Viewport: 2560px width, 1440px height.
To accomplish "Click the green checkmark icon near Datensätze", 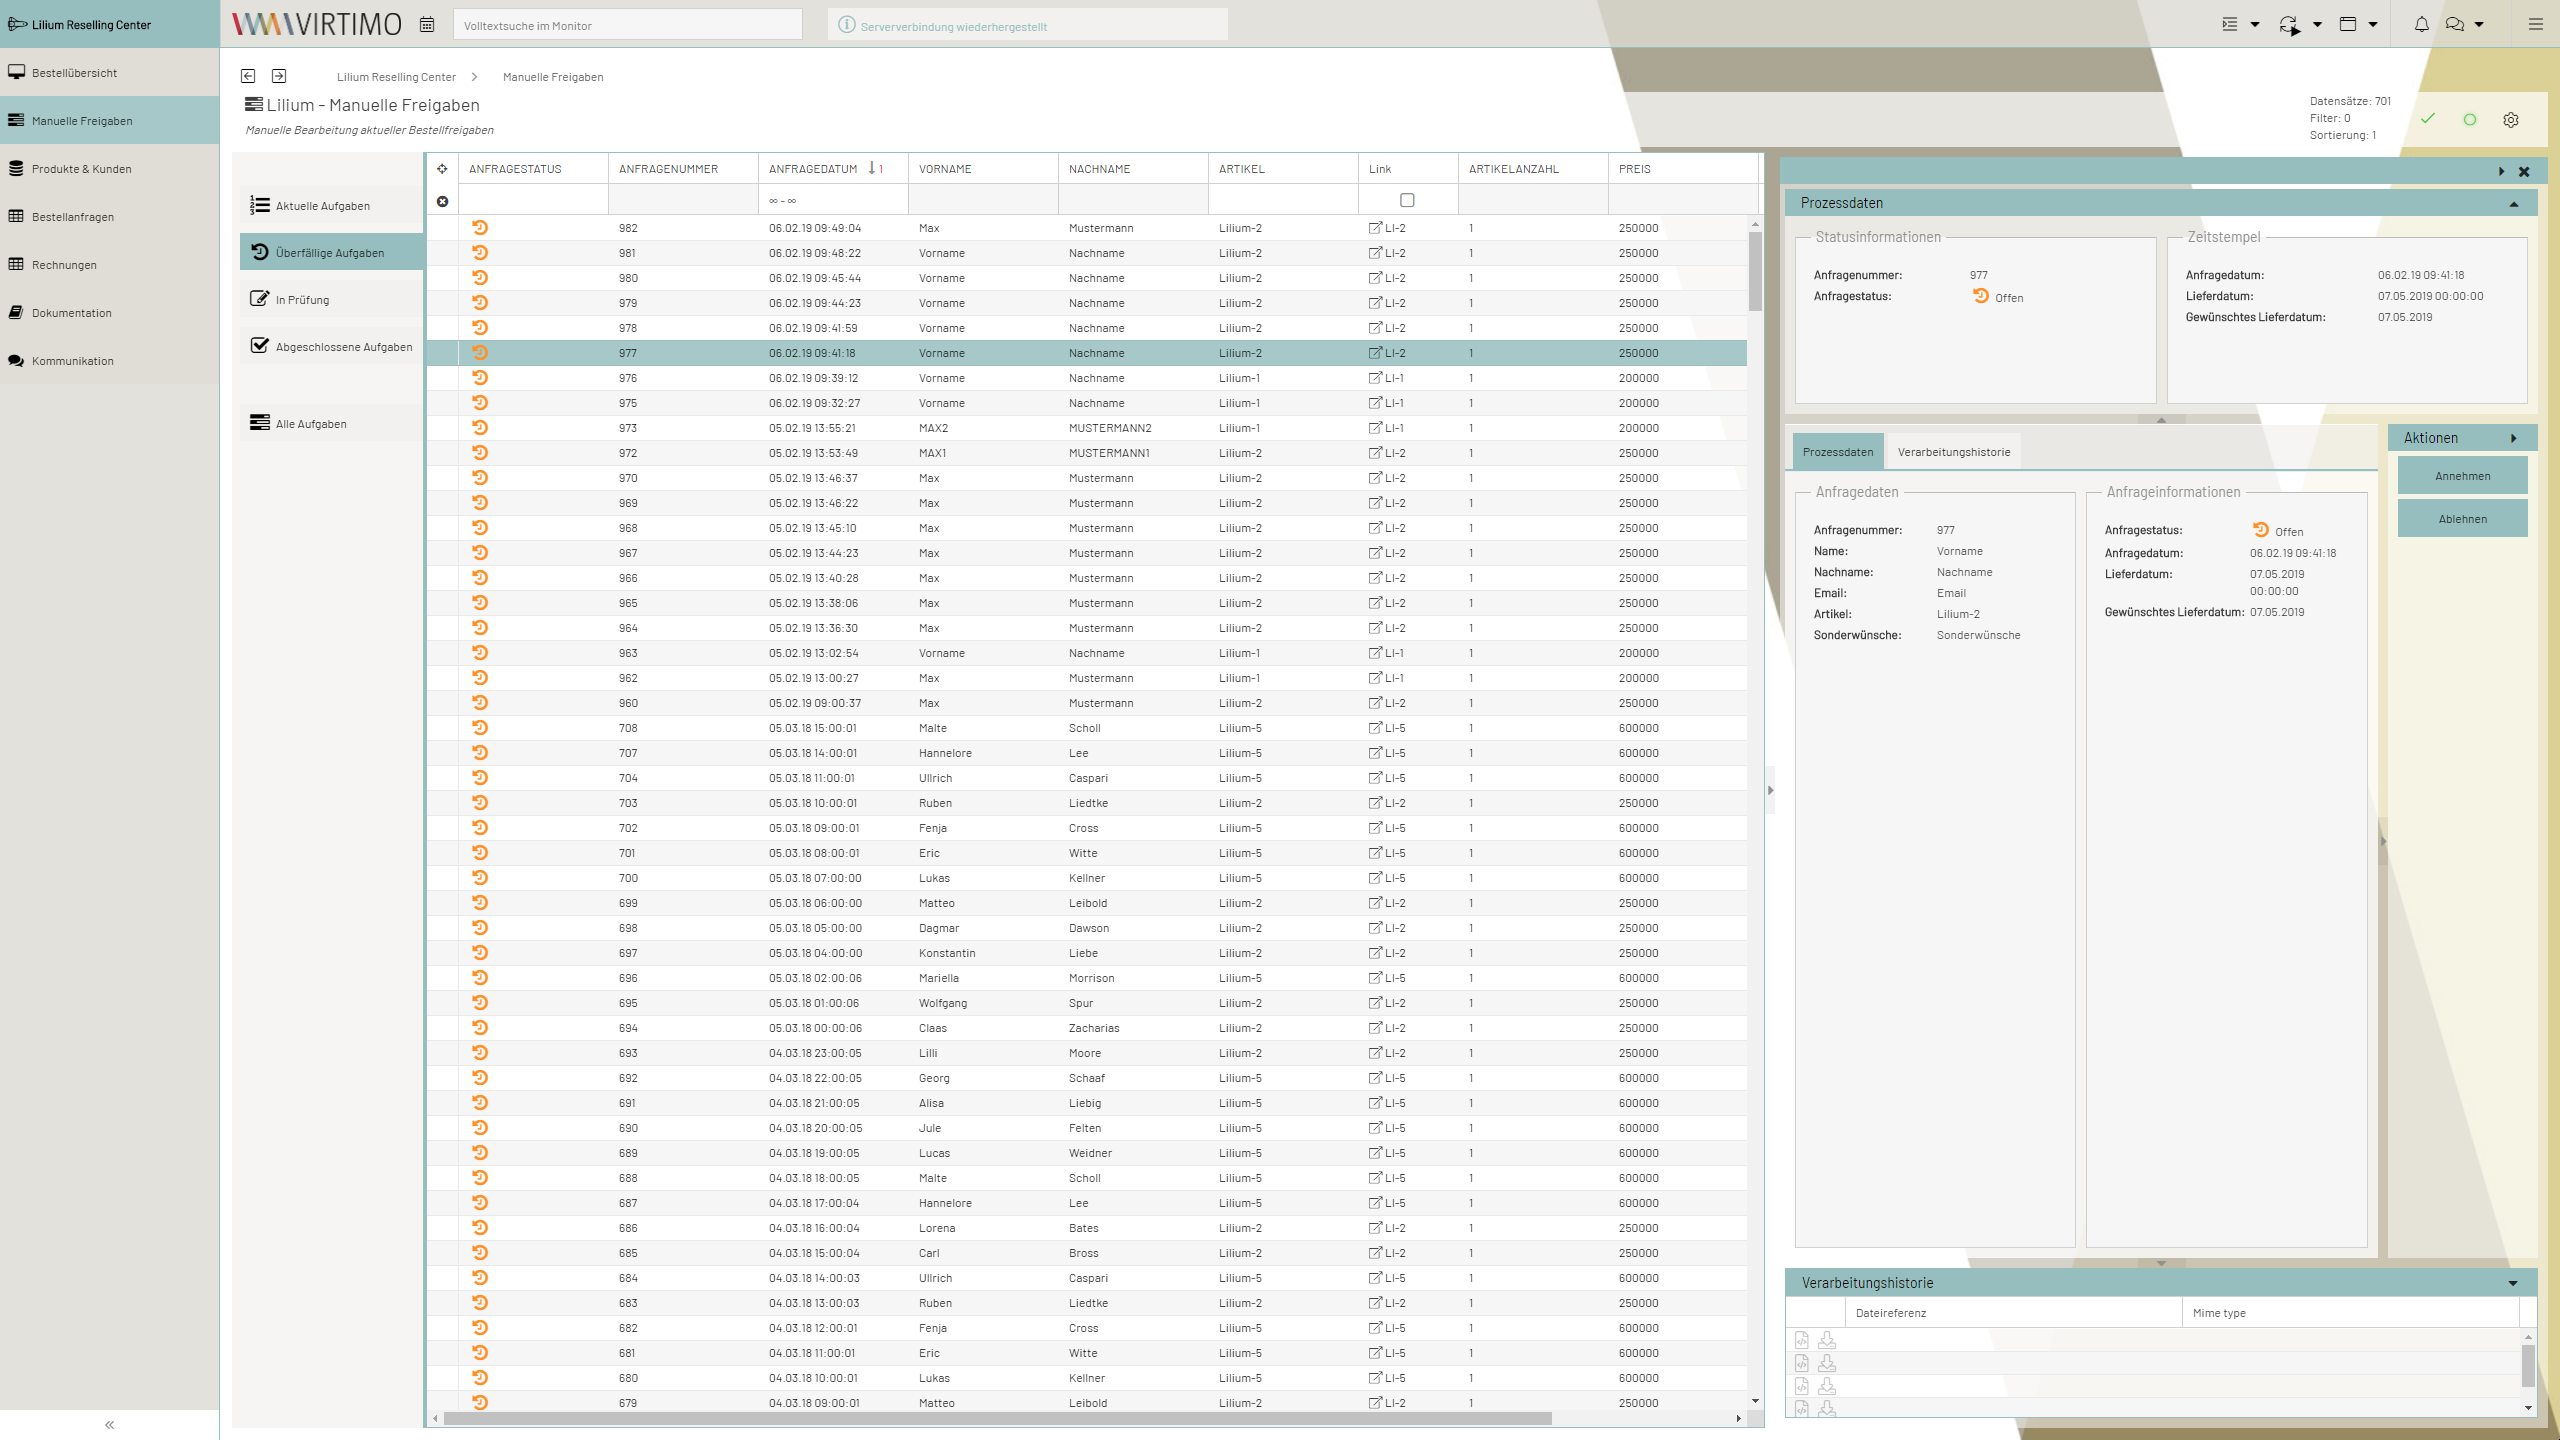I will pyautogui.click(x=2427, y=119).
